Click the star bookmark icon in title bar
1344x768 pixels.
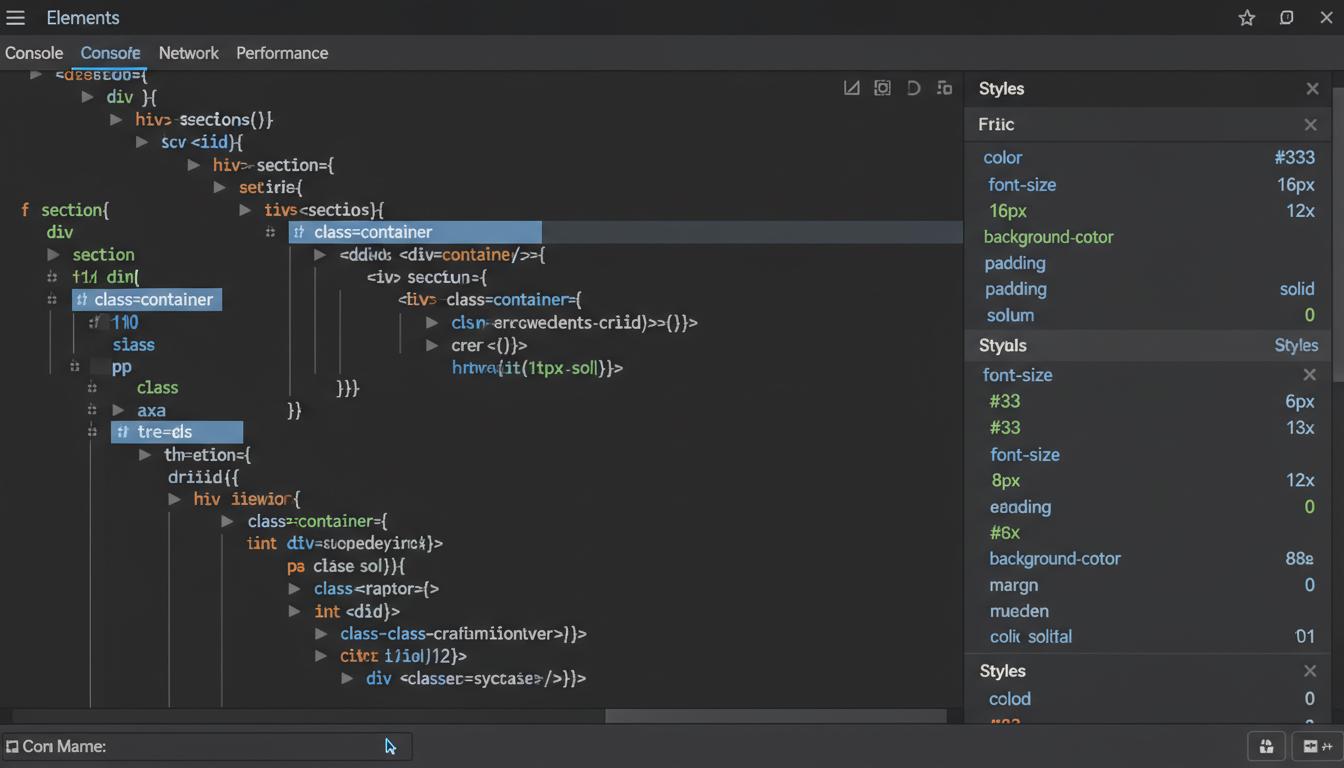coord(1247,18)
